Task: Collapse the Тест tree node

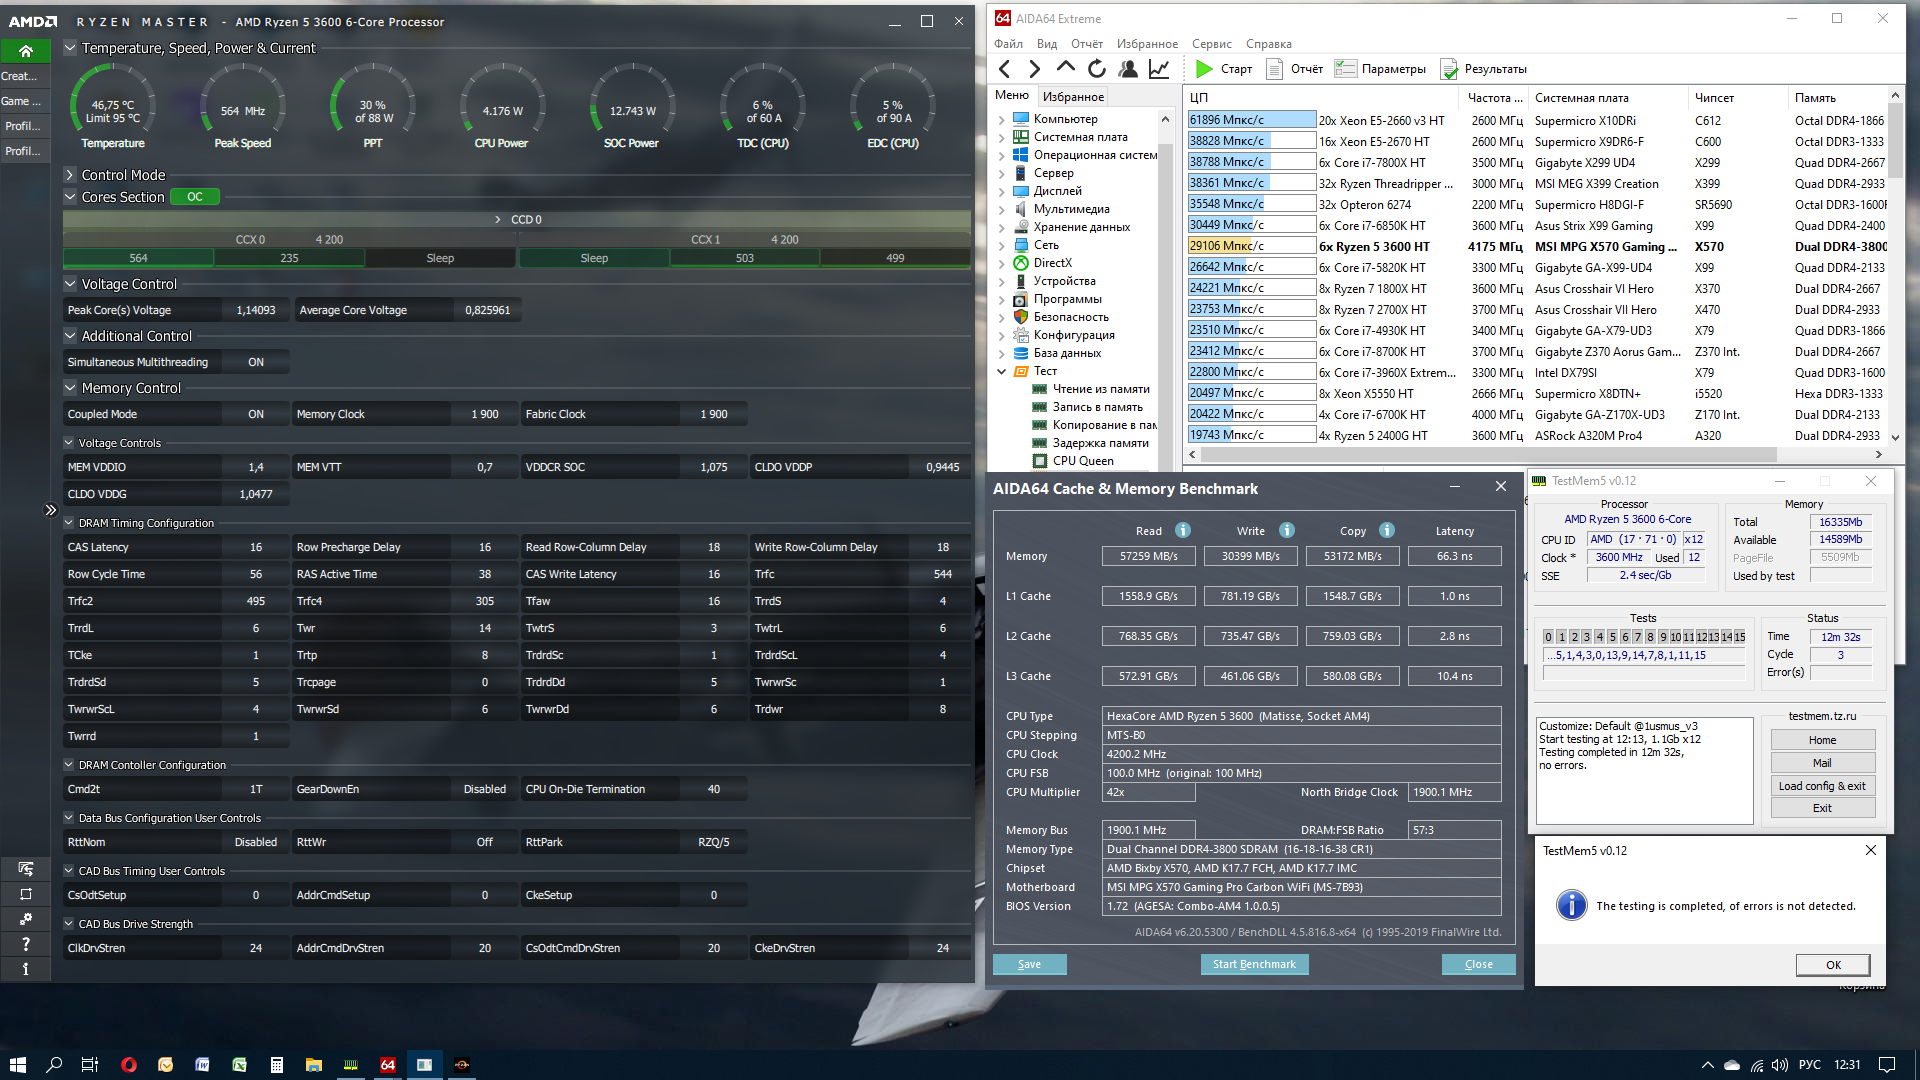Action: 1002,371
